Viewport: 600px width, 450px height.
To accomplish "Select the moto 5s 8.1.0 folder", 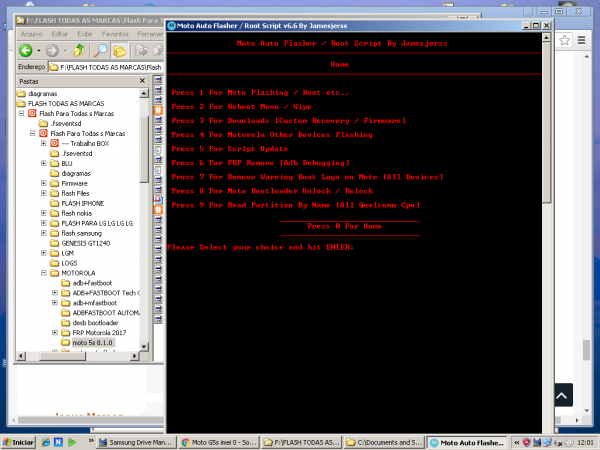I will pyautogui.click(x=92, y=342).
